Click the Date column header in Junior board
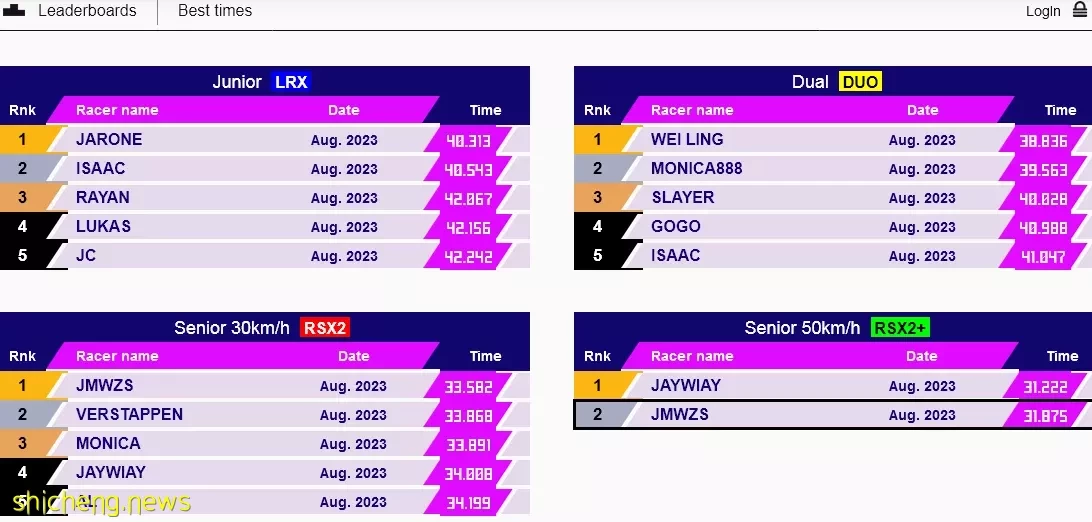Screen dimensions: 1092x522 (343, 110)
